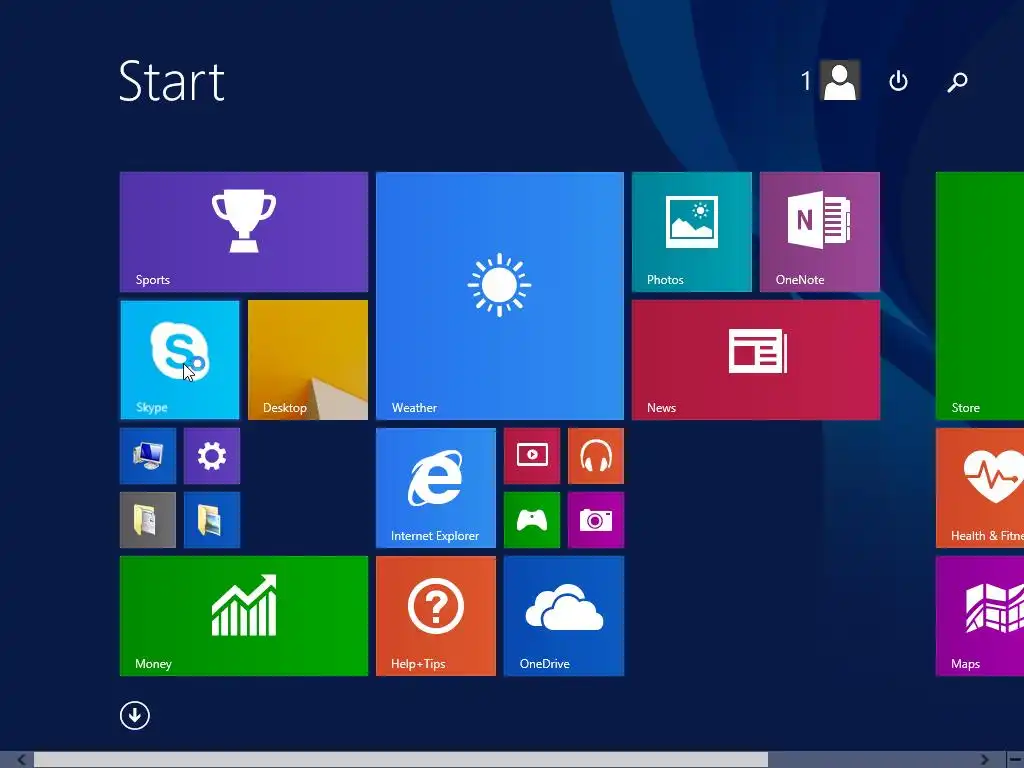The height and width of the screenshot is (768, 1024).
Task: Open the Weather tile
Action: 500,296
